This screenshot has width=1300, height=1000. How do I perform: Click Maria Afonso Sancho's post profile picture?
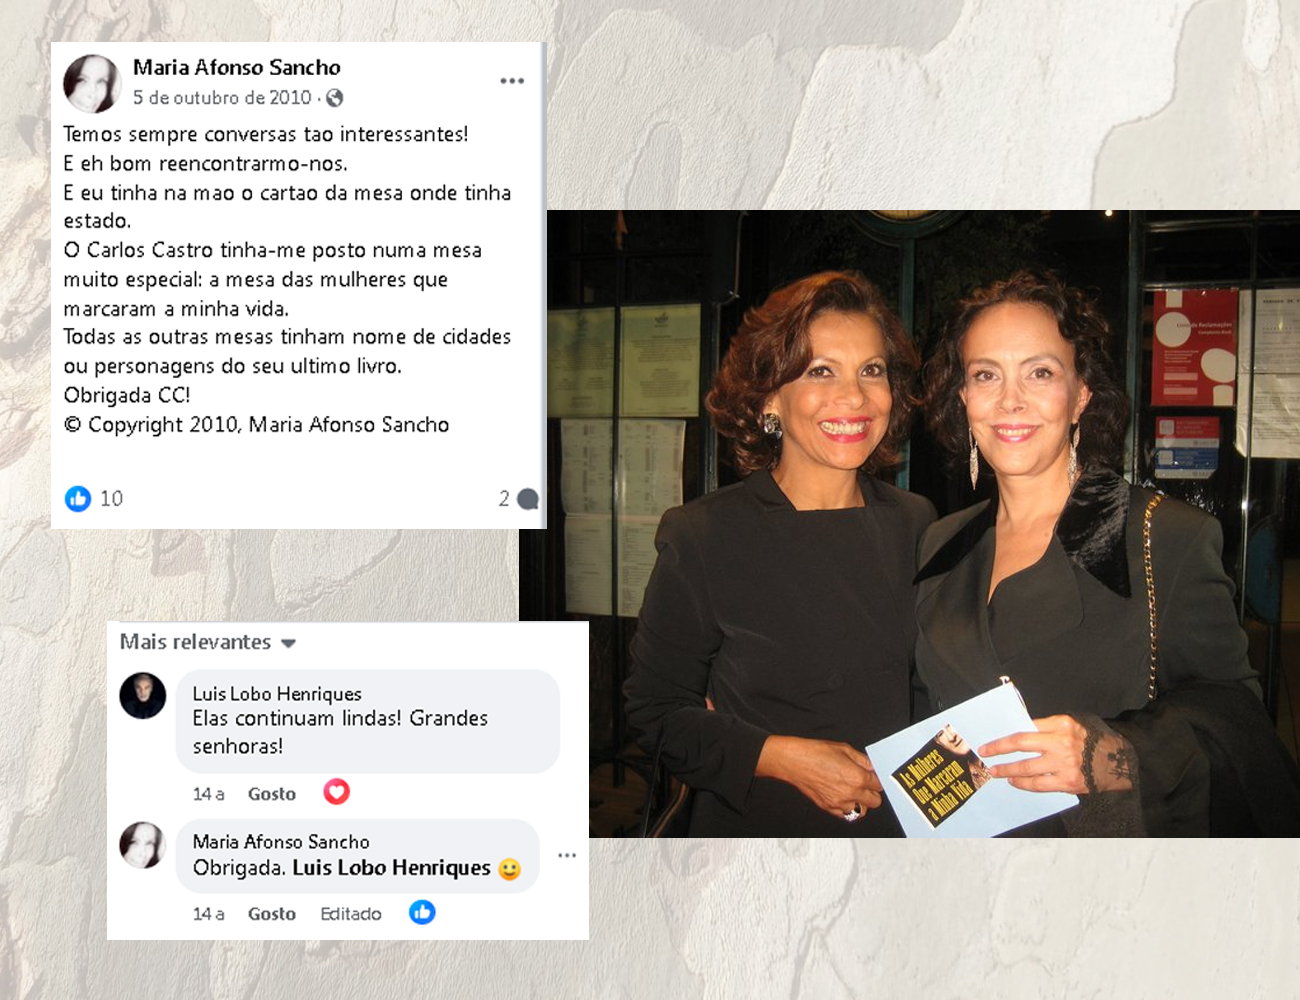click(92, 83)
